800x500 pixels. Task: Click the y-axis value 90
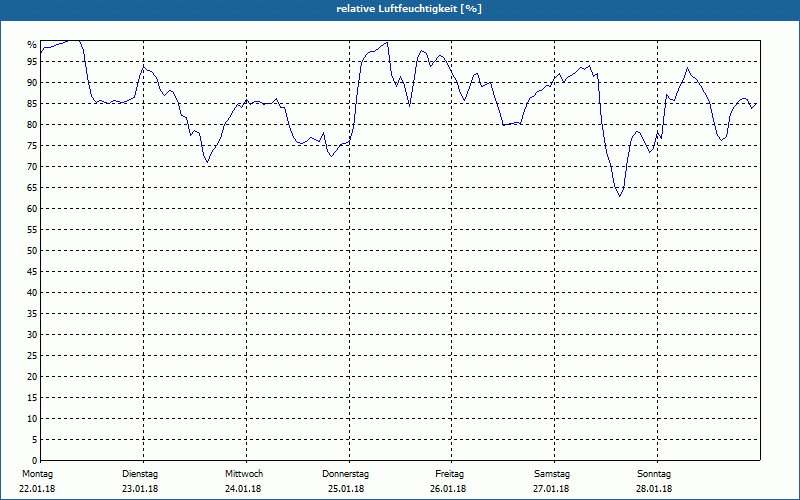[32, 83]
